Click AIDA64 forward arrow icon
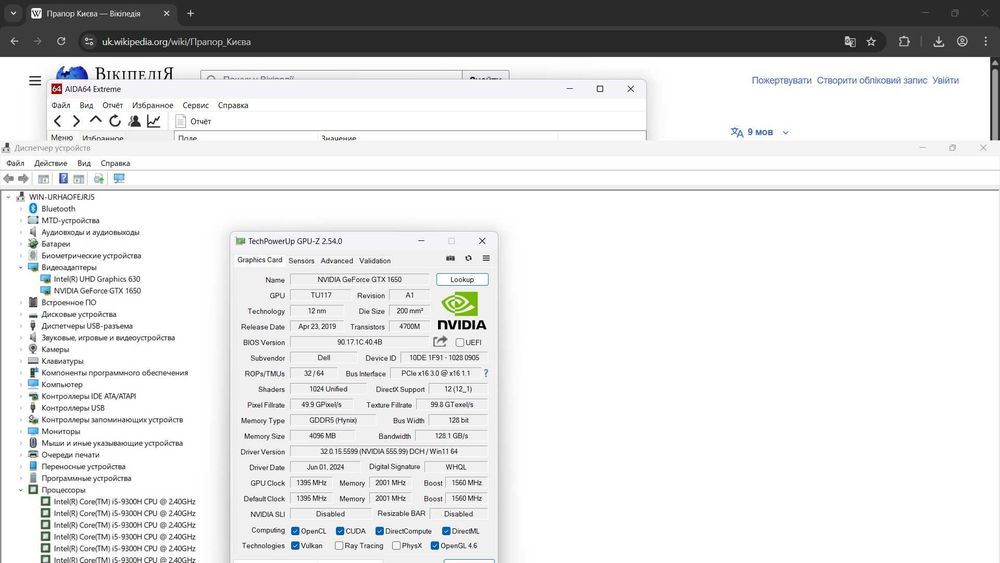This screenshot has height=563, width=1000. pyautogui.click(x=77, y=121)
